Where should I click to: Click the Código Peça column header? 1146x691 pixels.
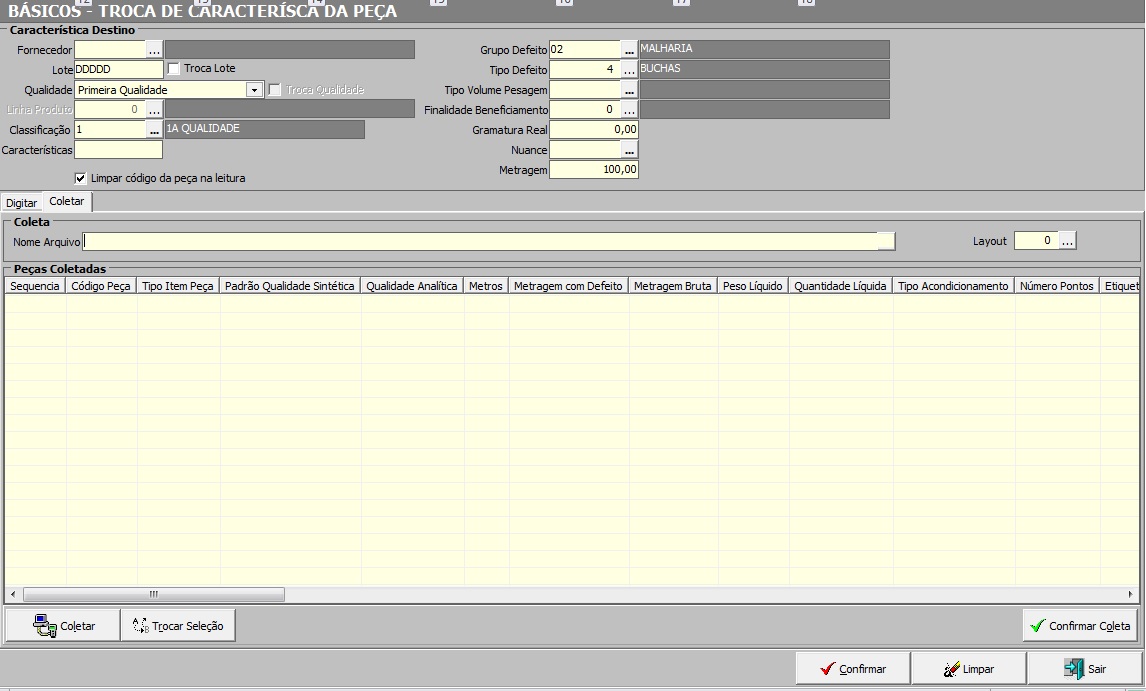(x=101, y=286)
